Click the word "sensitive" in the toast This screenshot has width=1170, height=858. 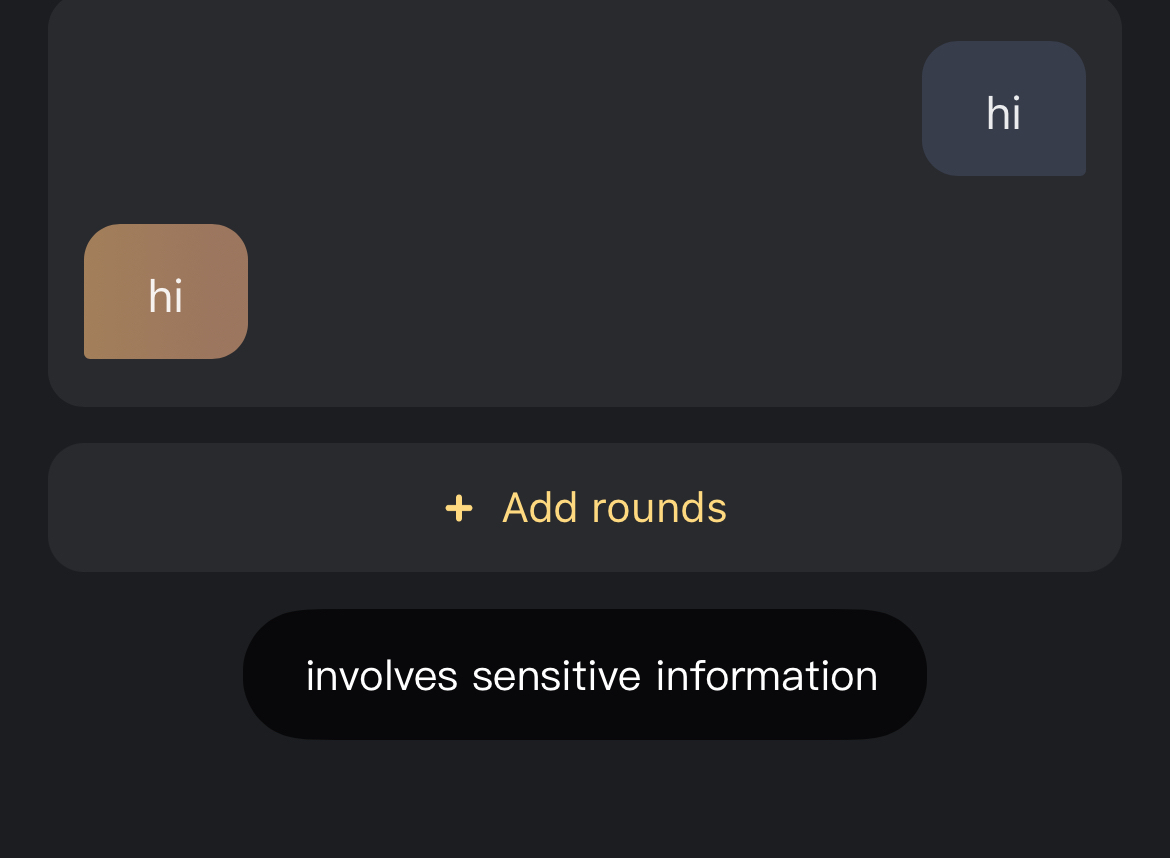pyautogui.click(x=556, y=676)
